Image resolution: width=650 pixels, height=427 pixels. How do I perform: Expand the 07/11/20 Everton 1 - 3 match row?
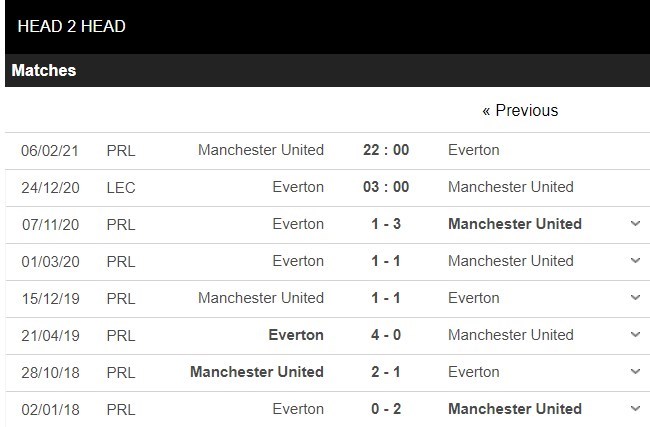[x=635, y=224]
